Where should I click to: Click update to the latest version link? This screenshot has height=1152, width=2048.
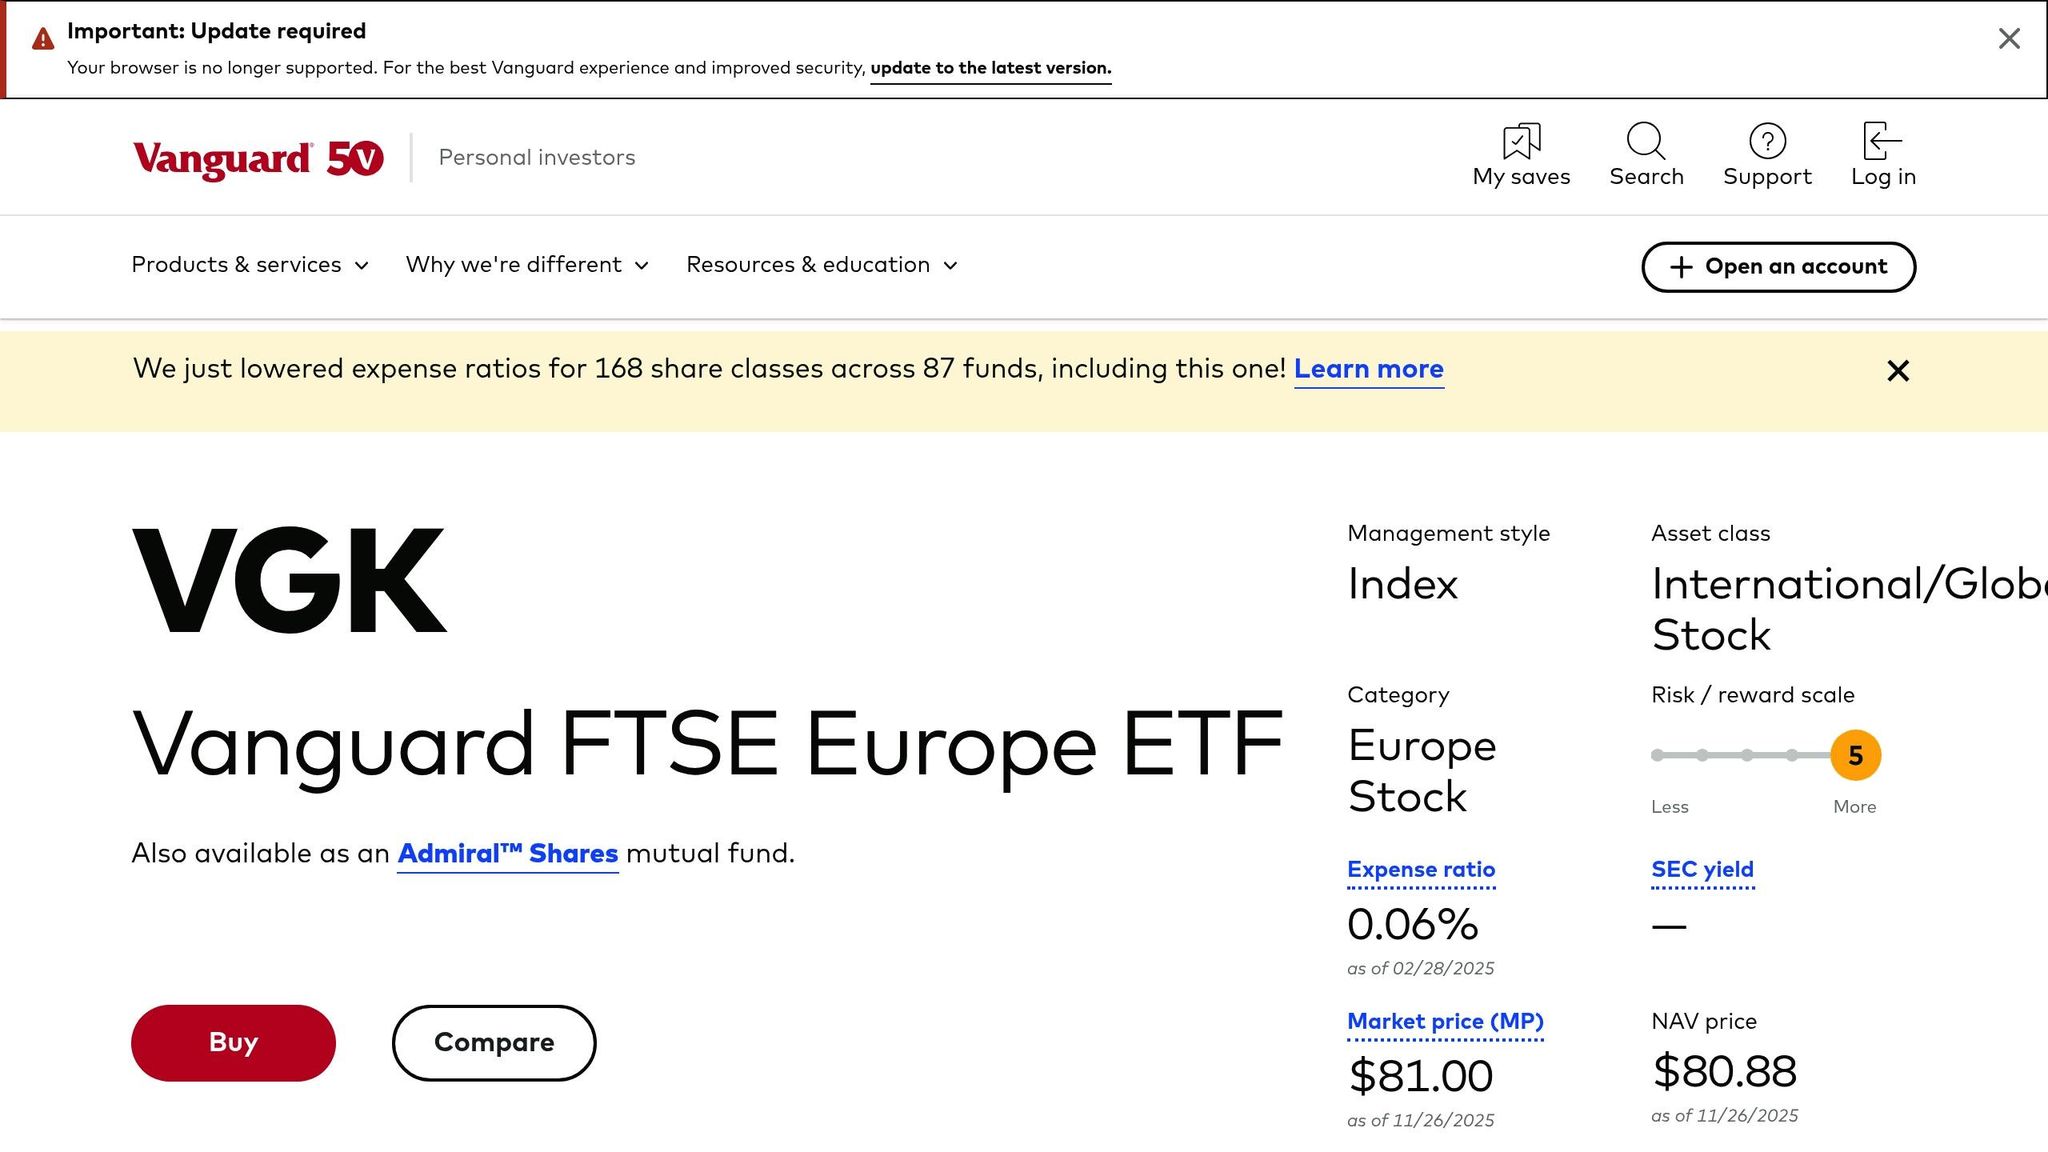[990, 68]
